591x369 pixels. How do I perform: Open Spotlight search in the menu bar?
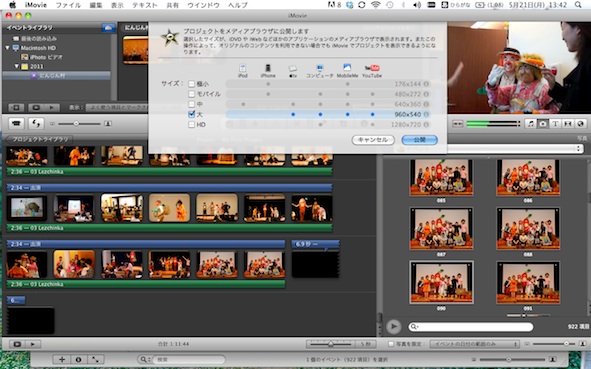coord(578,5)
